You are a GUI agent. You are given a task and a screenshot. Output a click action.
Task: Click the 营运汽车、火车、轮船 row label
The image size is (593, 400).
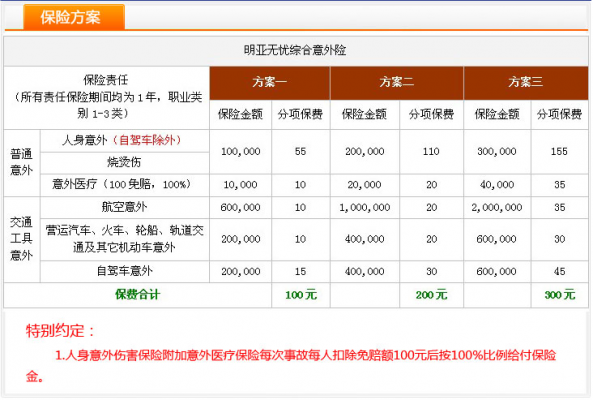124,239
